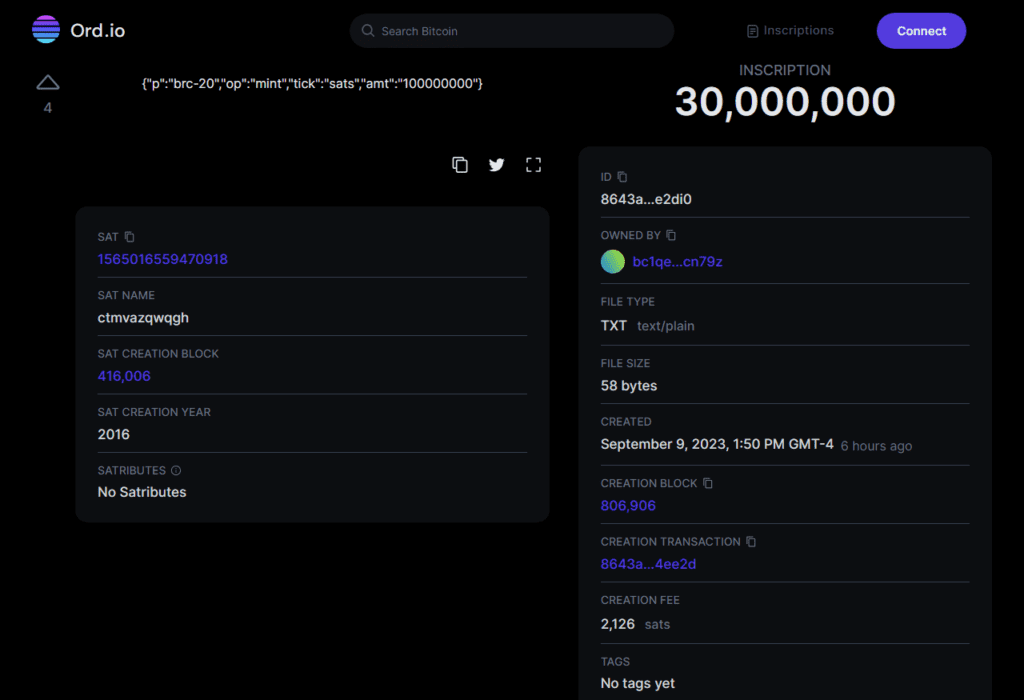Select the brc-20 mint JSON text
The width and height of the screenshot is (1024, 700).
[312, 84]
